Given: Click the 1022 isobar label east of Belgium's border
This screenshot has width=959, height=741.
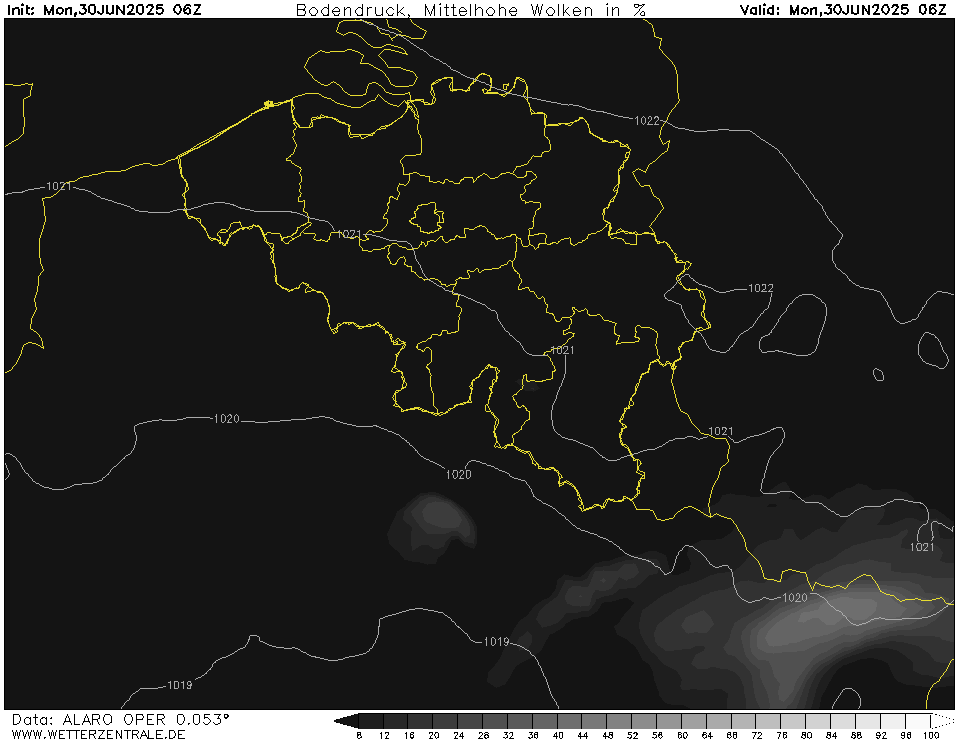Looking at the screenshot, I should coord(761,288).
